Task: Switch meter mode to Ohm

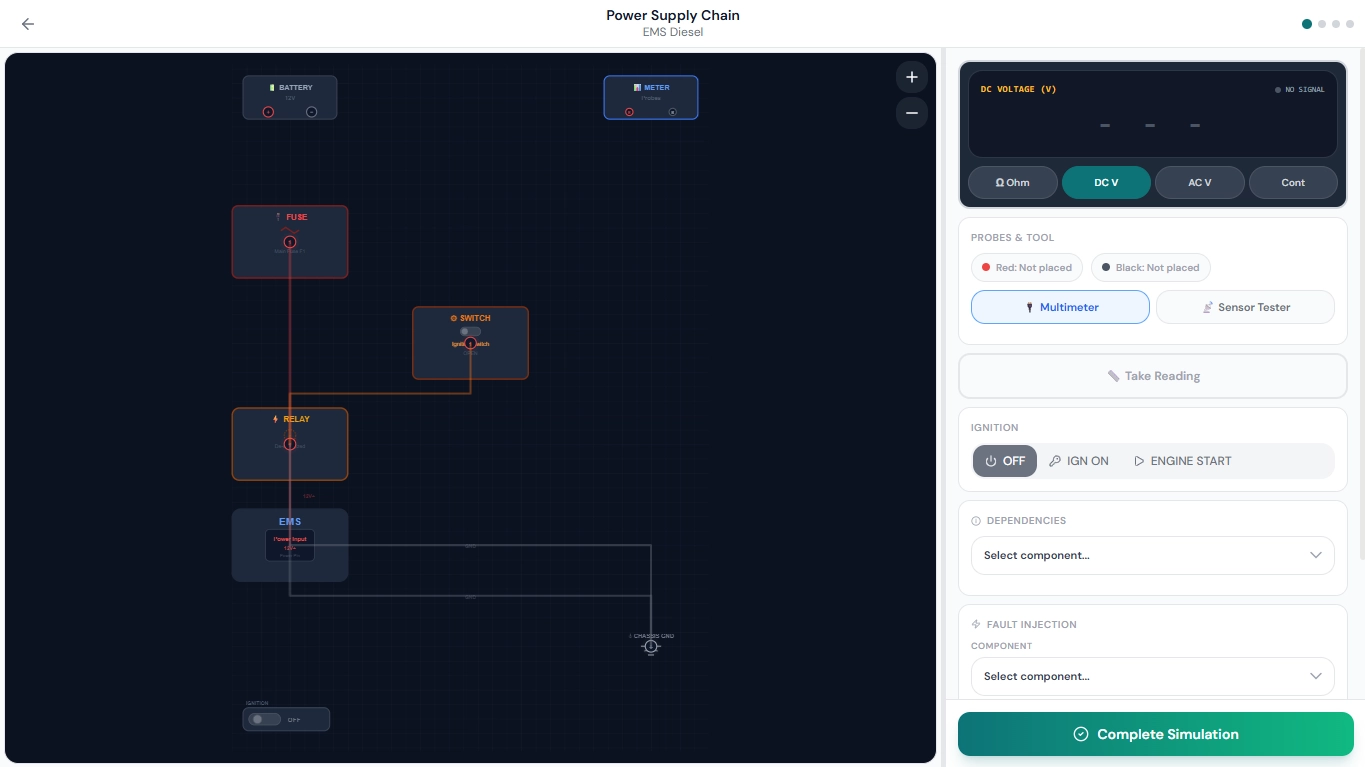Action: pyautogui.click(x=1012, y=182)
